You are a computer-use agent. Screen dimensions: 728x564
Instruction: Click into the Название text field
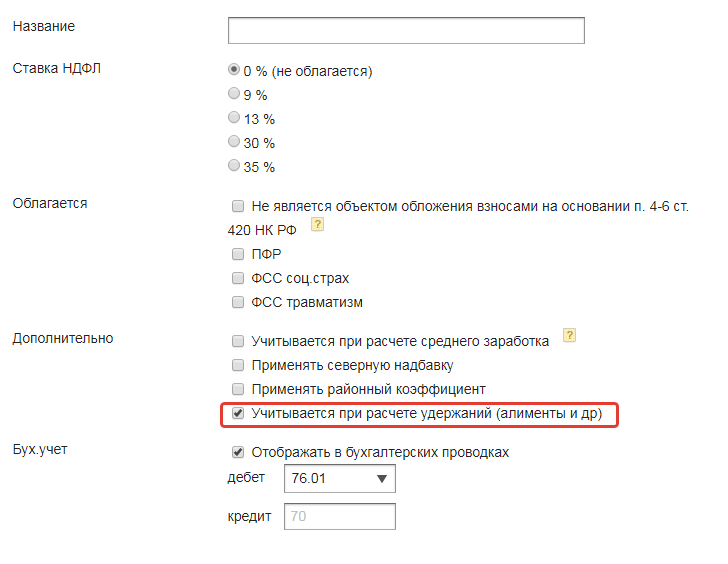405,31
